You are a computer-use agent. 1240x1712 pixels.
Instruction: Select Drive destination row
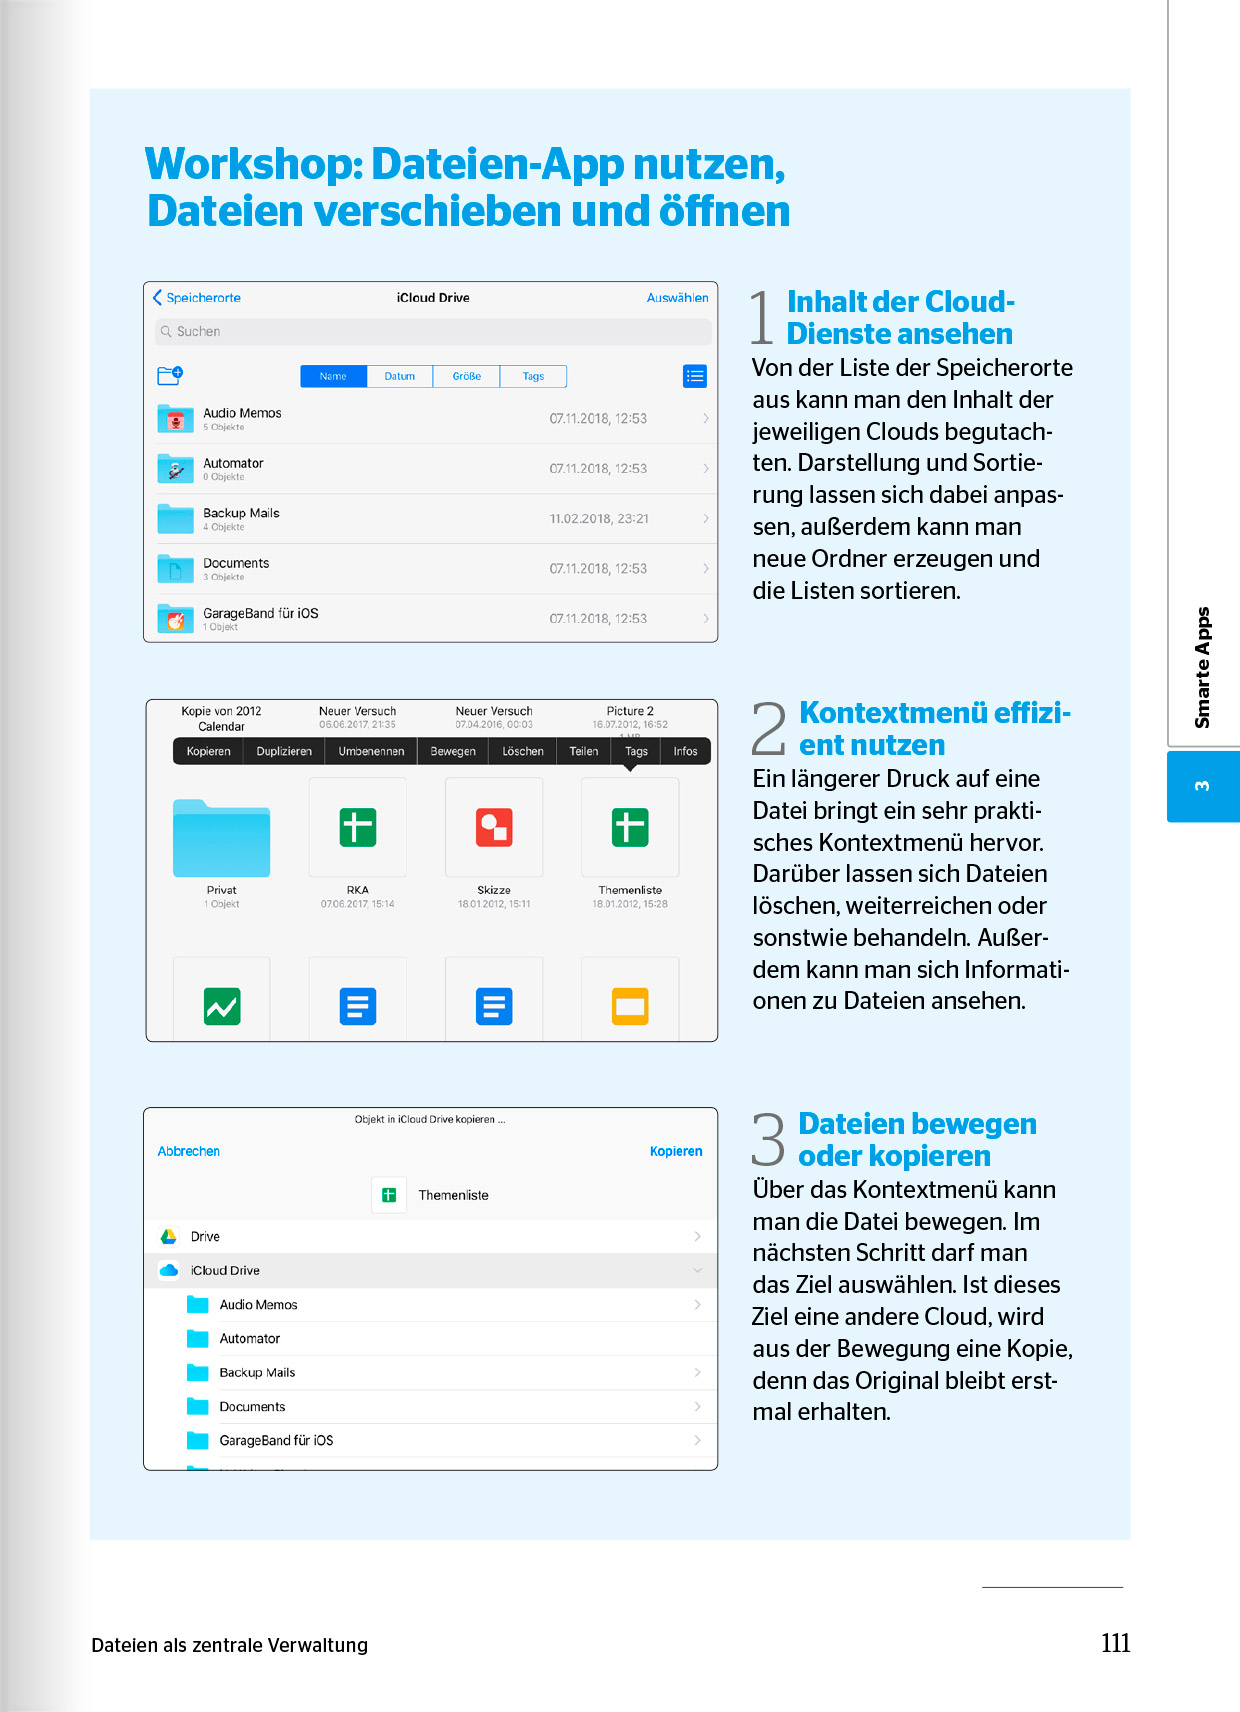click(431, 1237)
